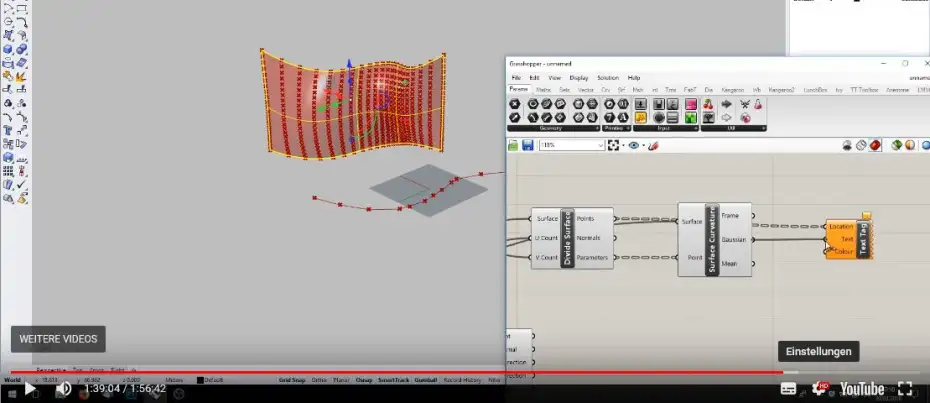Click the Mean output on Surface Curvature
Screen dimensions: 930x403
pyautogui.click(x=730, y=264)
